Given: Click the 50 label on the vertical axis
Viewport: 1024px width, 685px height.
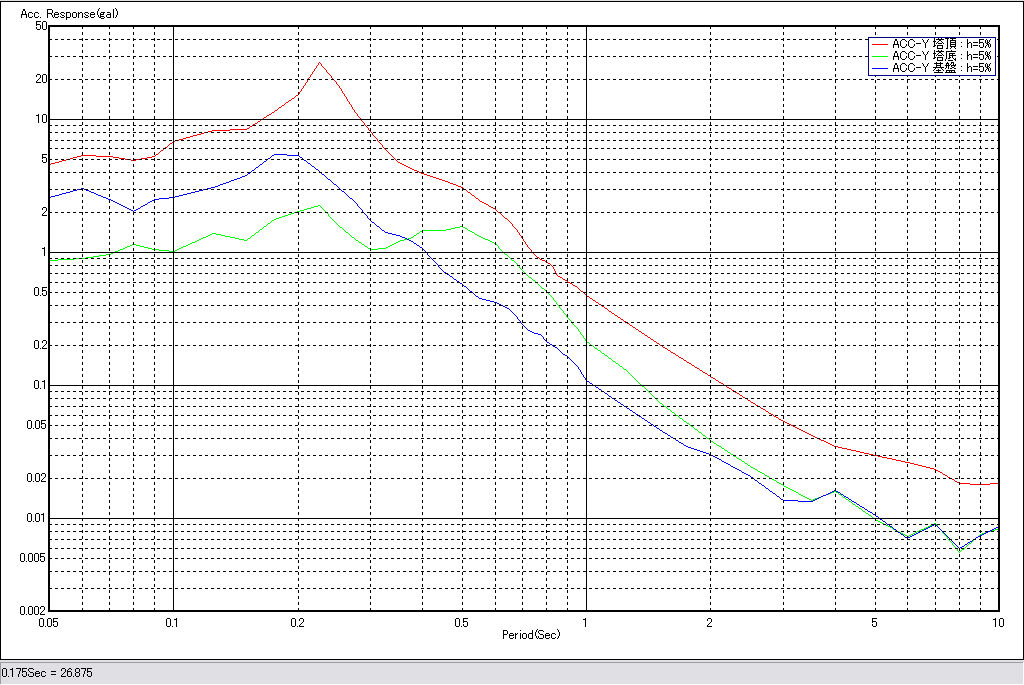Looking at the screenshot, I should coord(41,26).
